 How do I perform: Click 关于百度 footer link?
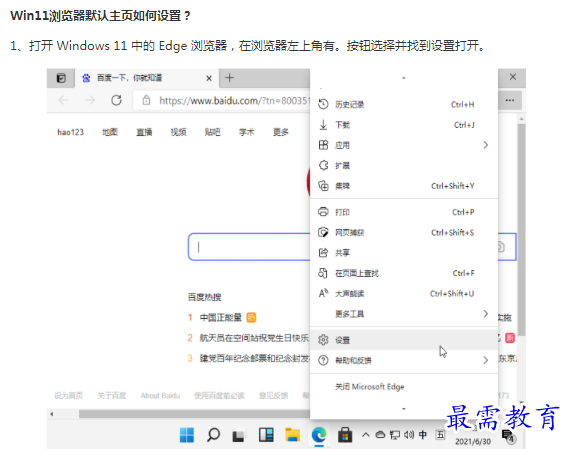(x=112, y=395)
